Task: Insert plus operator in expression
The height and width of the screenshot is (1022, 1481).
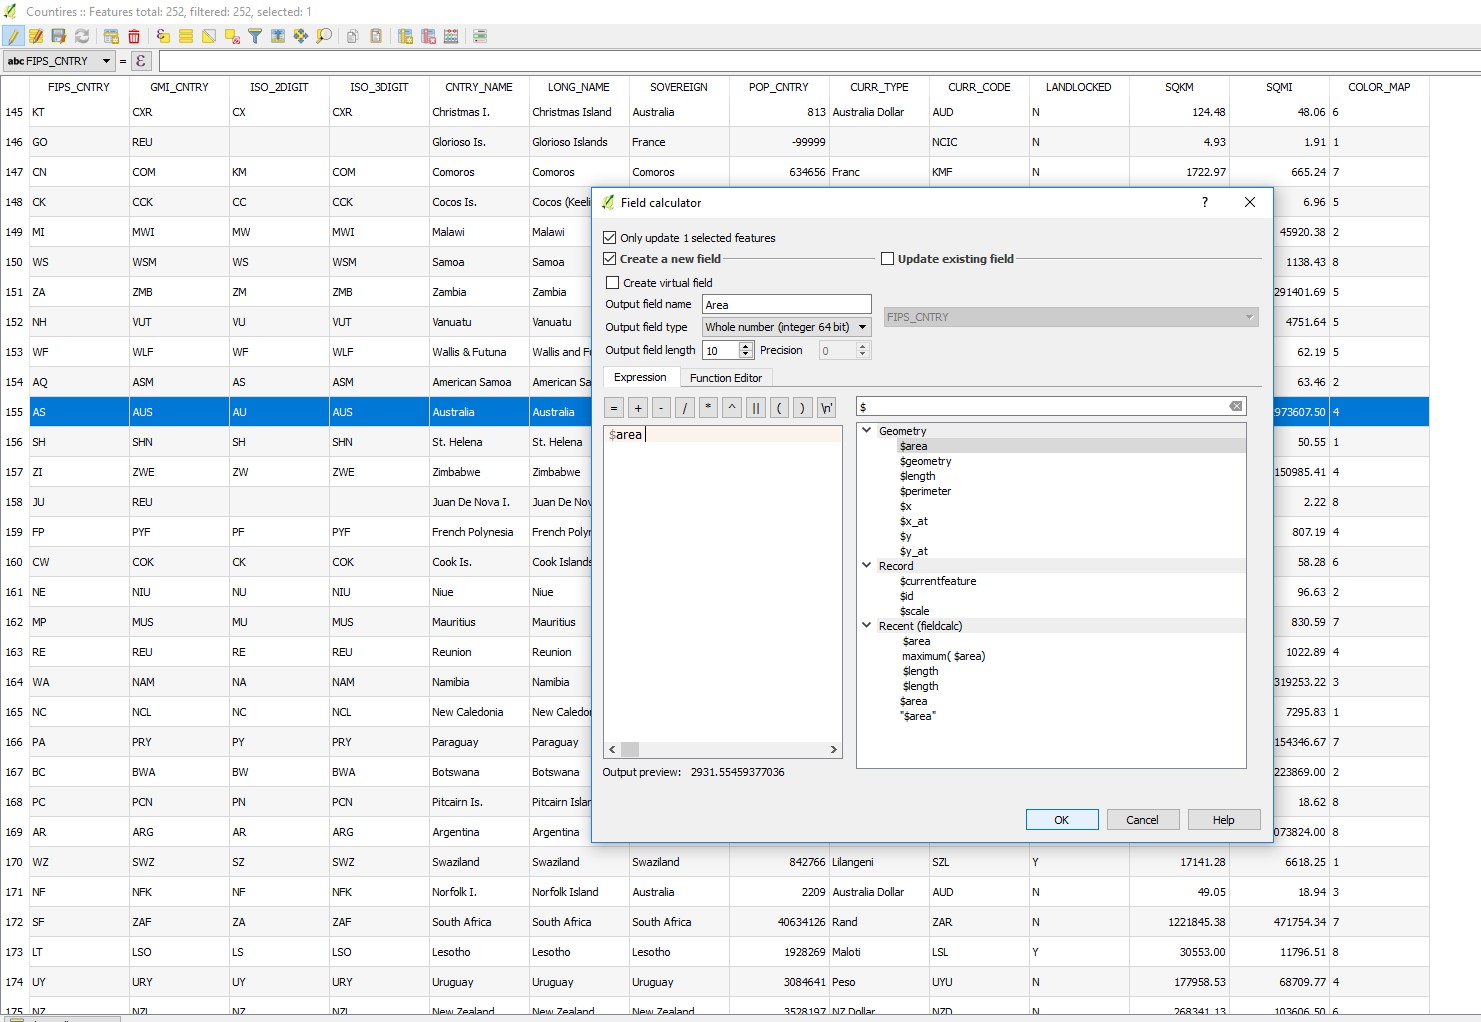Action: pos(638,408)
